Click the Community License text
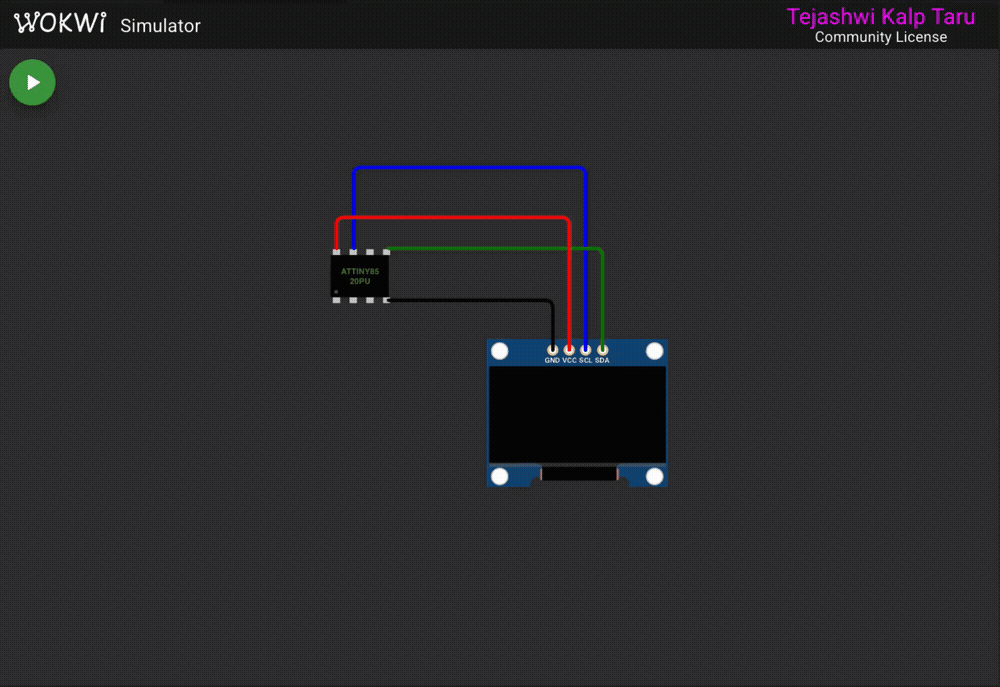Screen dimensions: 1000x687 pos(880,38)
